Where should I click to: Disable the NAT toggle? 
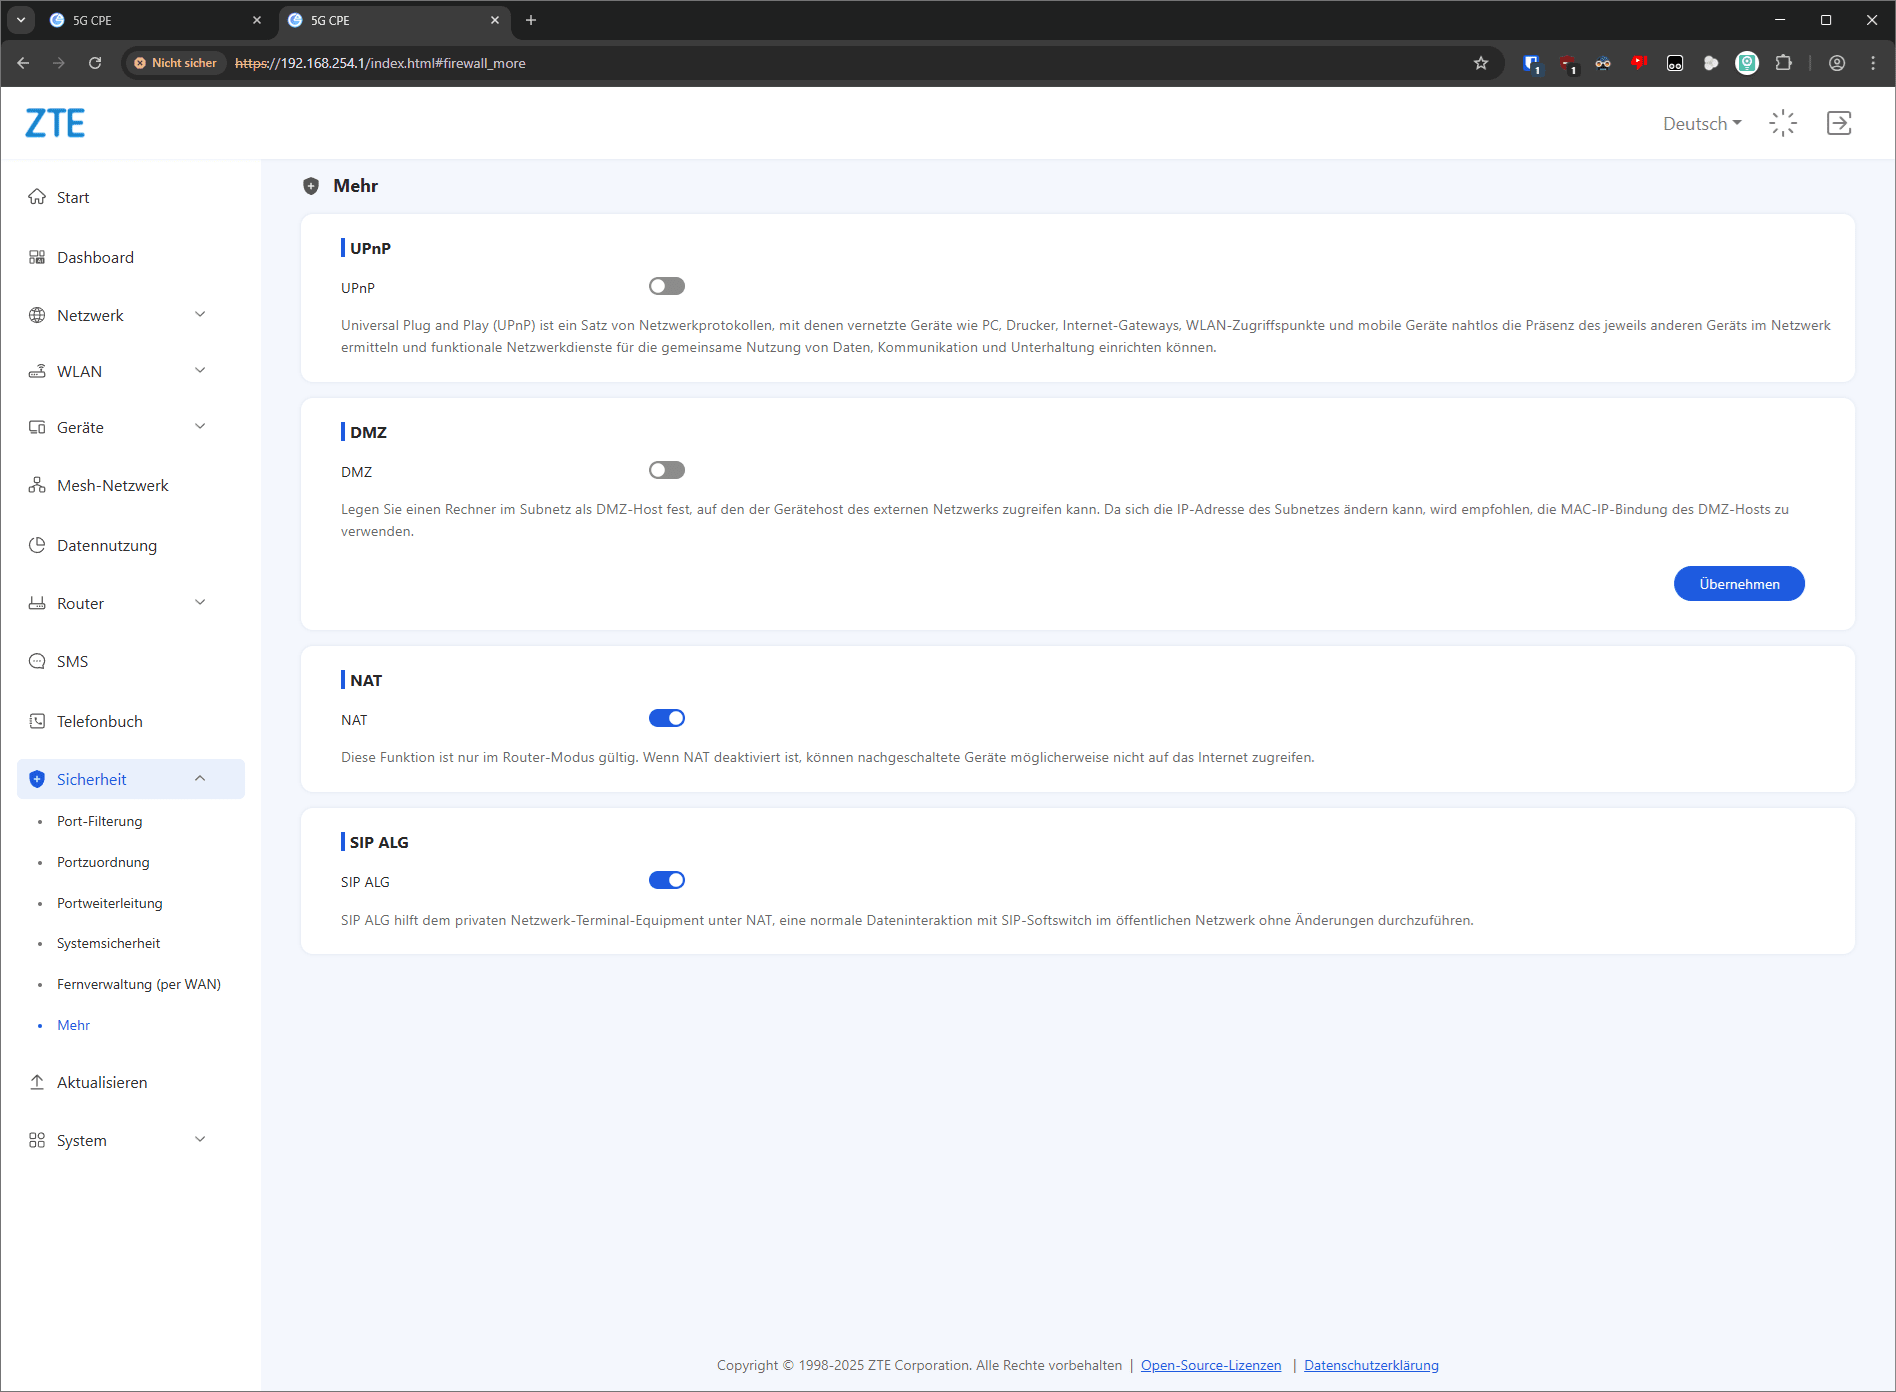[666, 719]
